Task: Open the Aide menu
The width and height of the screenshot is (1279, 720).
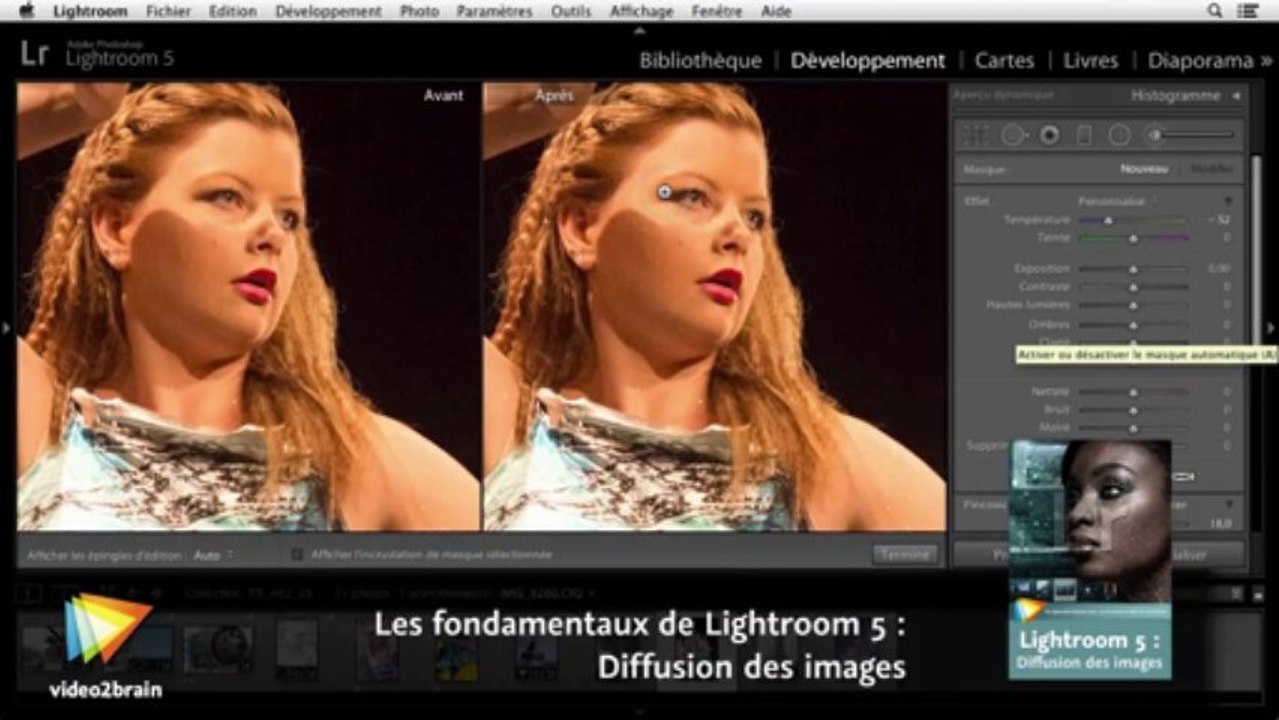Action: (775, 11)
